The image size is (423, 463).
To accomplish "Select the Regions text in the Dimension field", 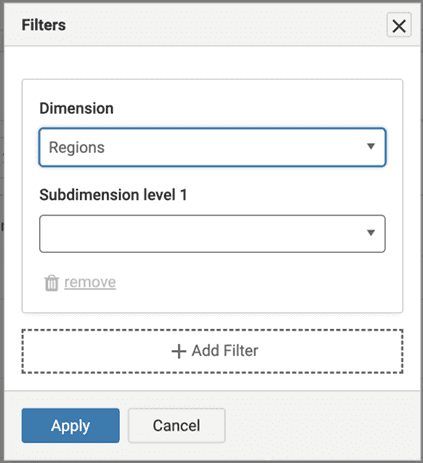I will pos(77,147).
